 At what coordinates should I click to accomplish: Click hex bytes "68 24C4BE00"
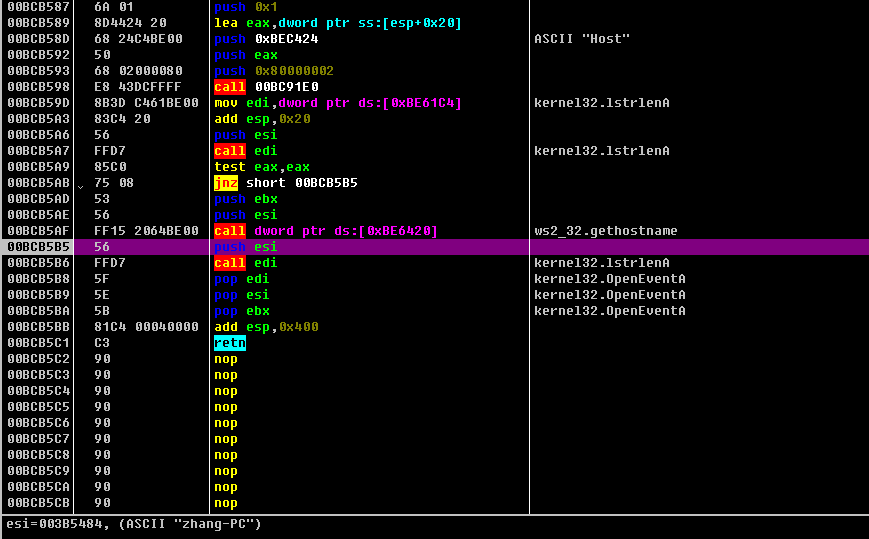coord(138,39)
